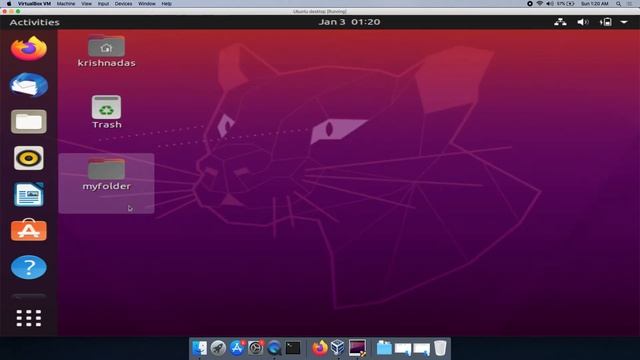The height and width of the screenshot is (360, 640).
Task: Open the Machine menu
Action: pos(66,4)
